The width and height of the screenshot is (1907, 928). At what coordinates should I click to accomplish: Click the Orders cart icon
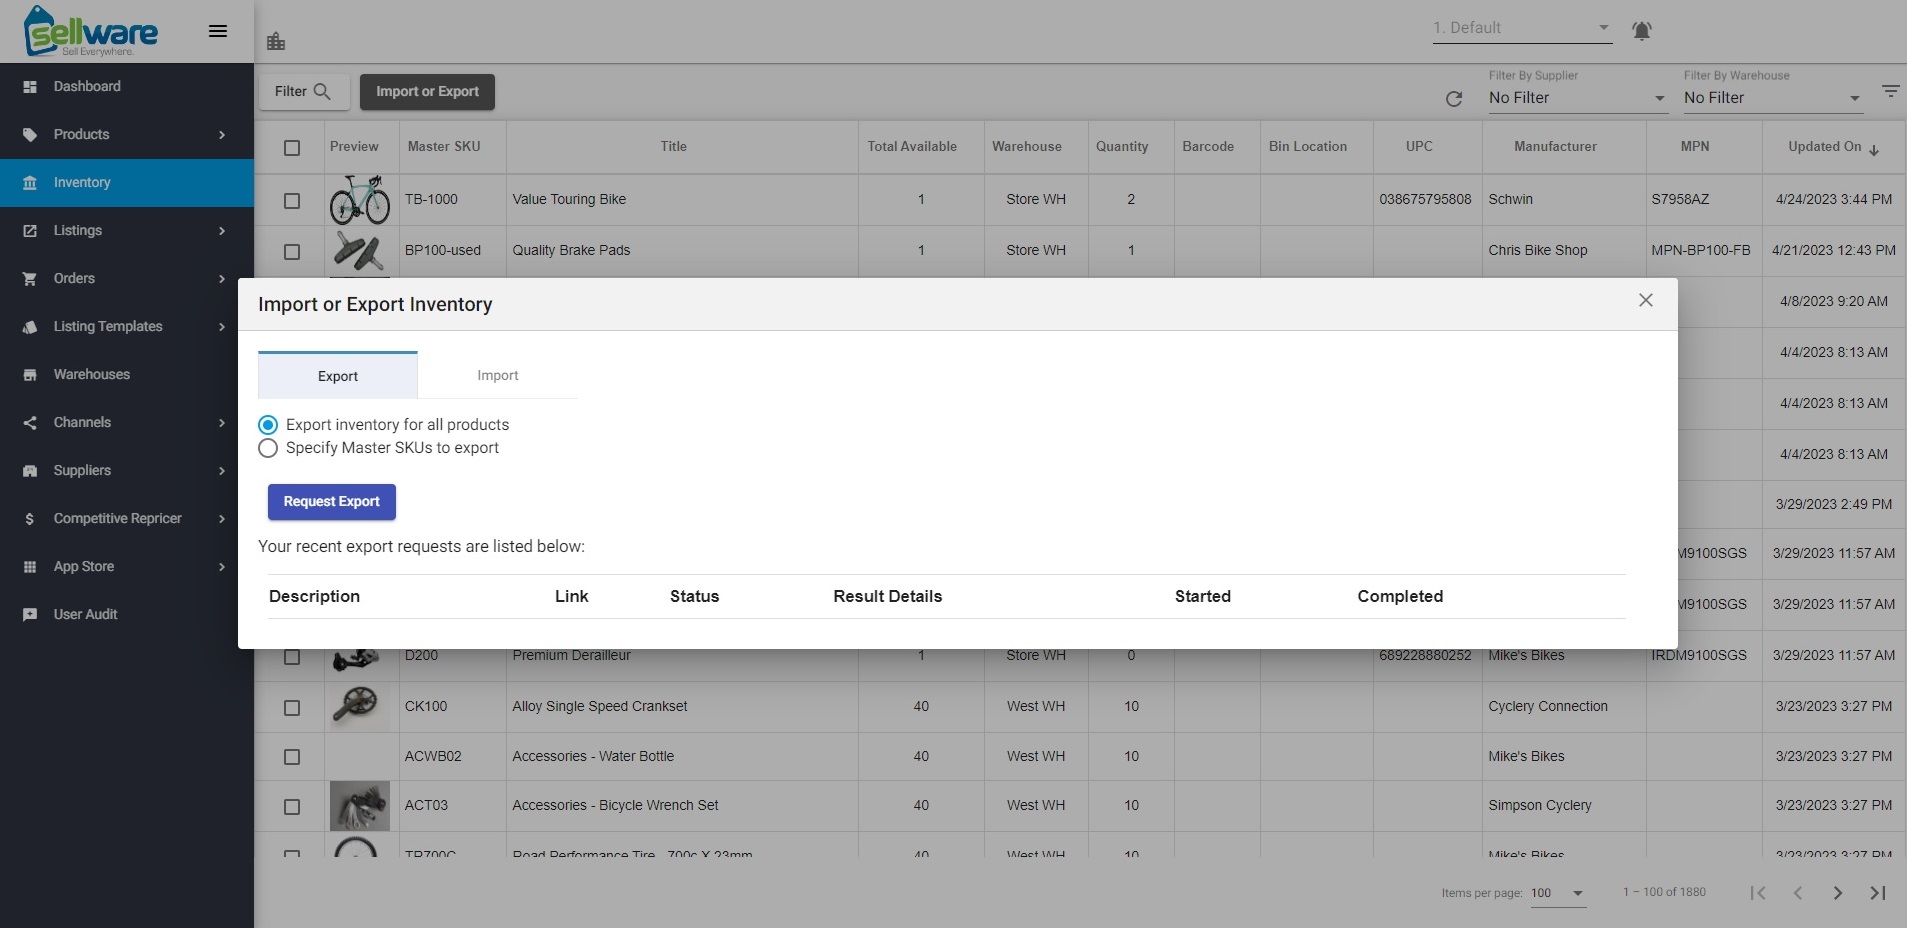30,279
